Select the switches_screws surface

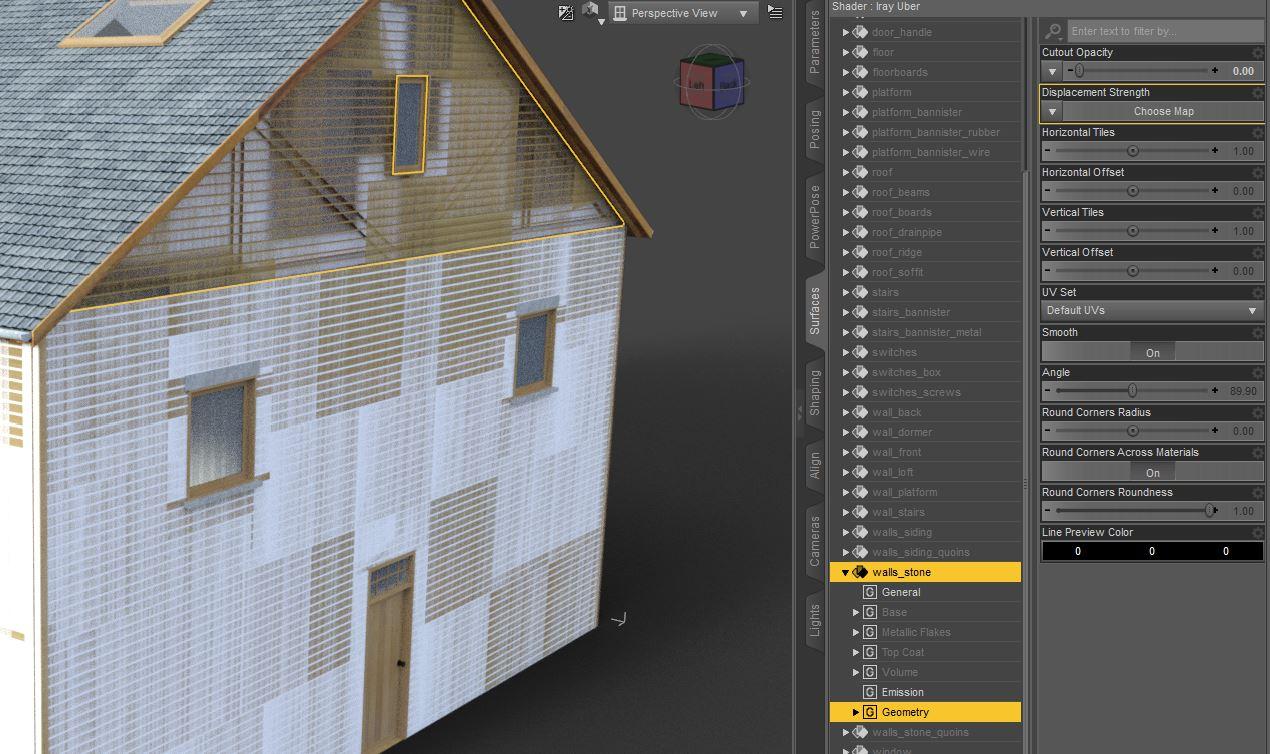coord(916,392)
